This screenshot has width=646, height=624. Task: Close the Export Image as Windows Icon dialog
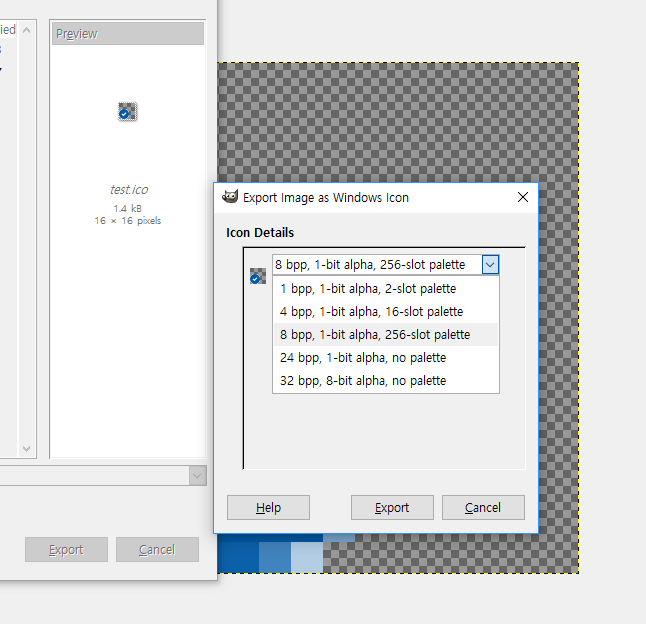[x=522, y=197]
